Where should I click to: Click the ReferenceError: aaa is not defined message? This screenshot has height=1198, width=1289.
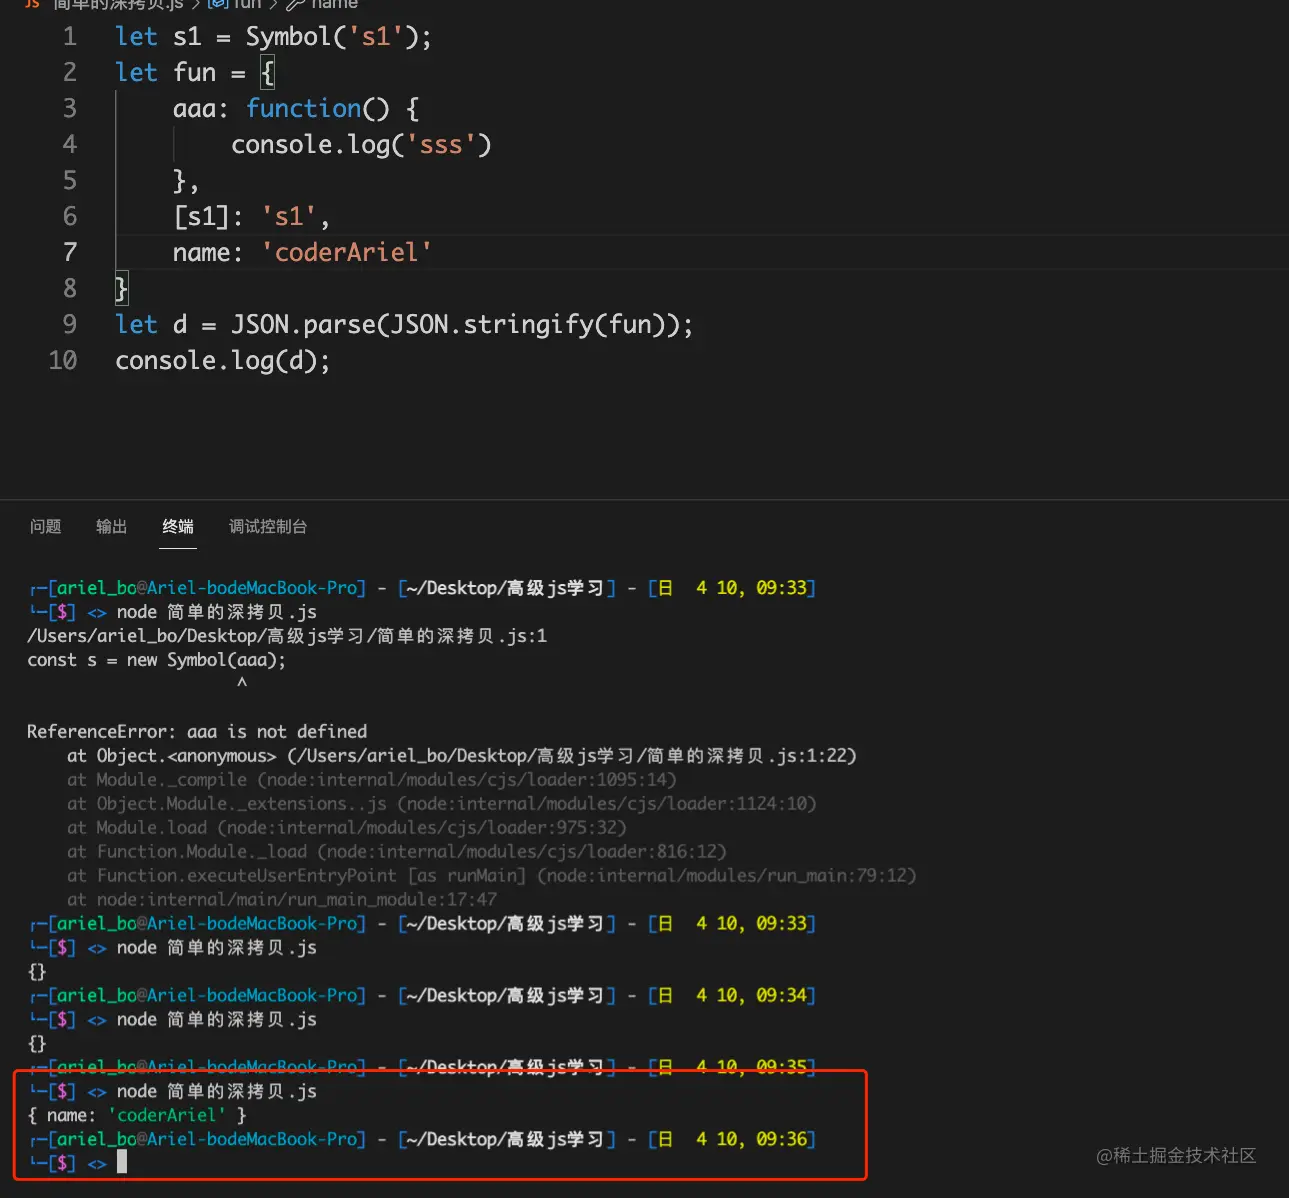click(x=197, y=732)
